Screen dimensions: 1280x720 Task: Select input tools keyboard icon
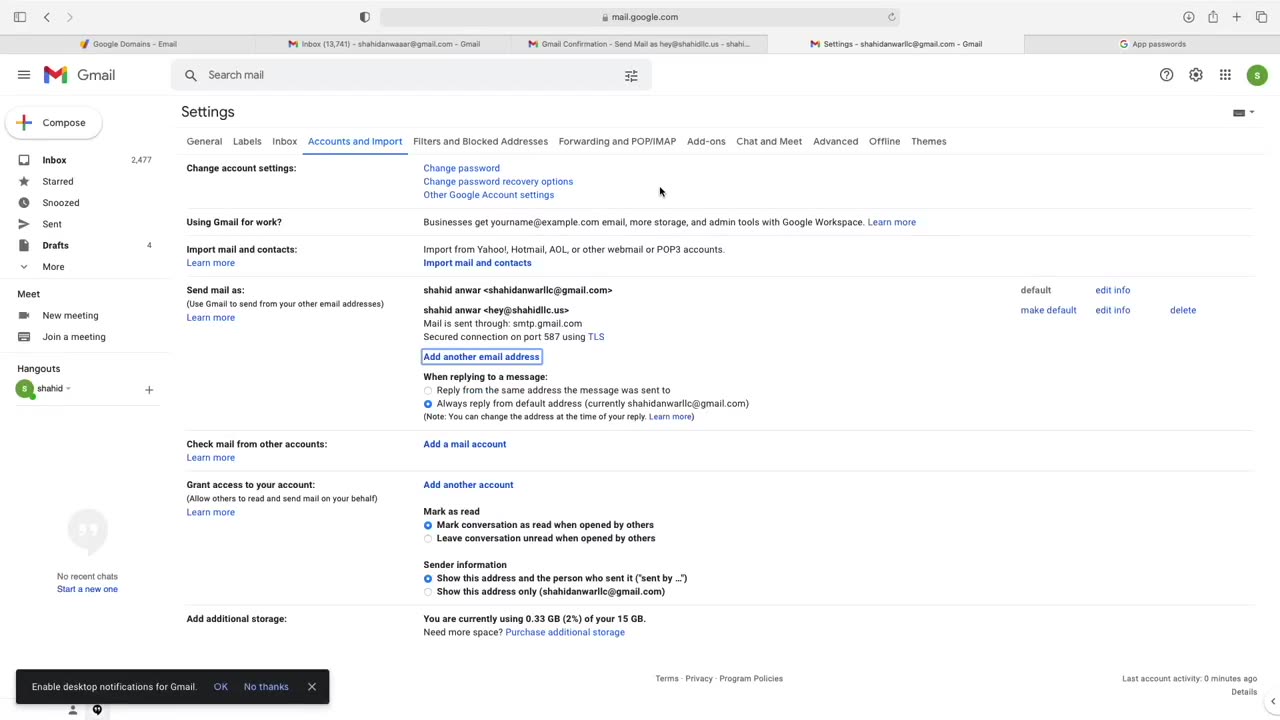[1239, 113]
